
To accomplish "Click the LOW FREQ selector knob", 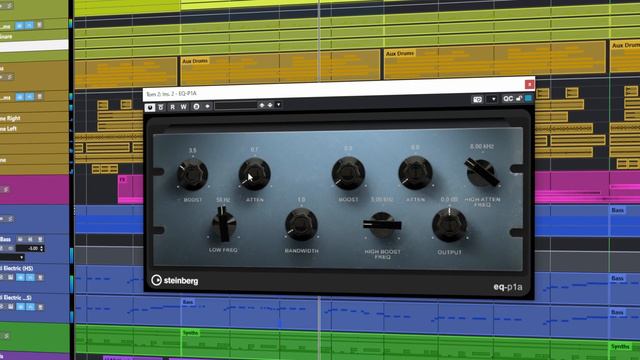I will coord(223,224).
